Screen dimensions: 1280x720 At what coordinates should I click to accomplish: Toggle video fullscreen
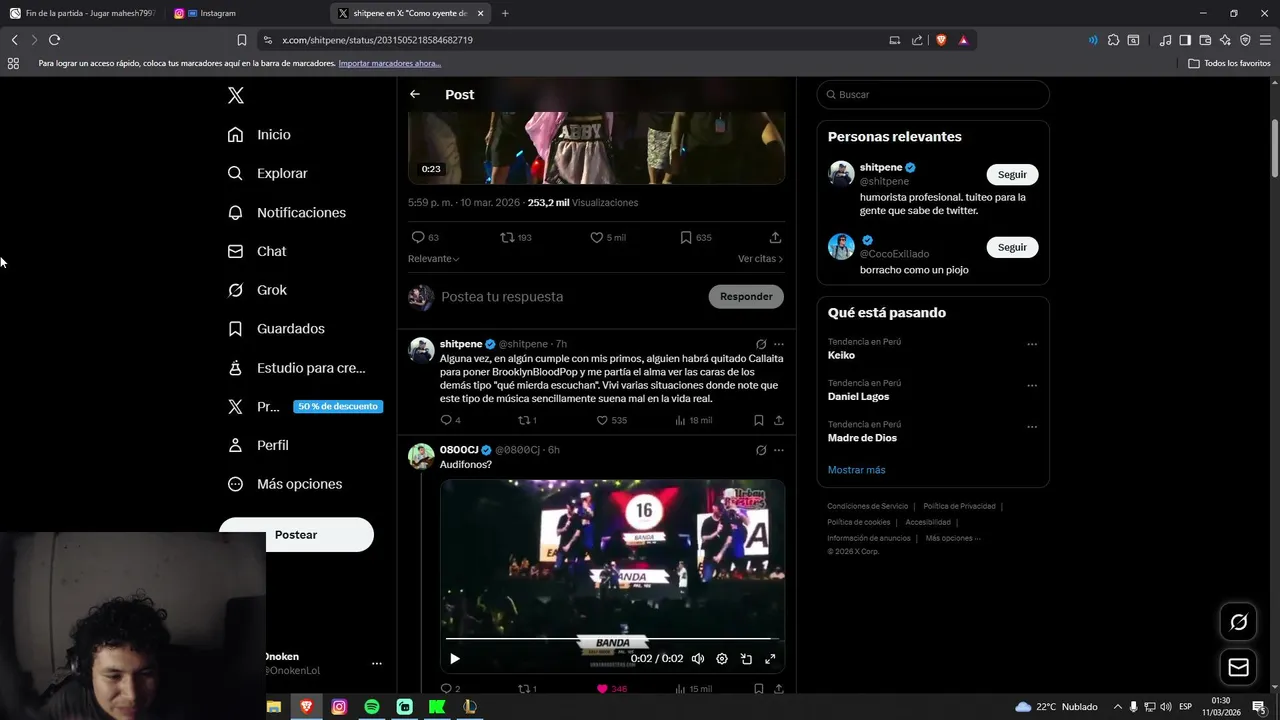pos(770,659)
